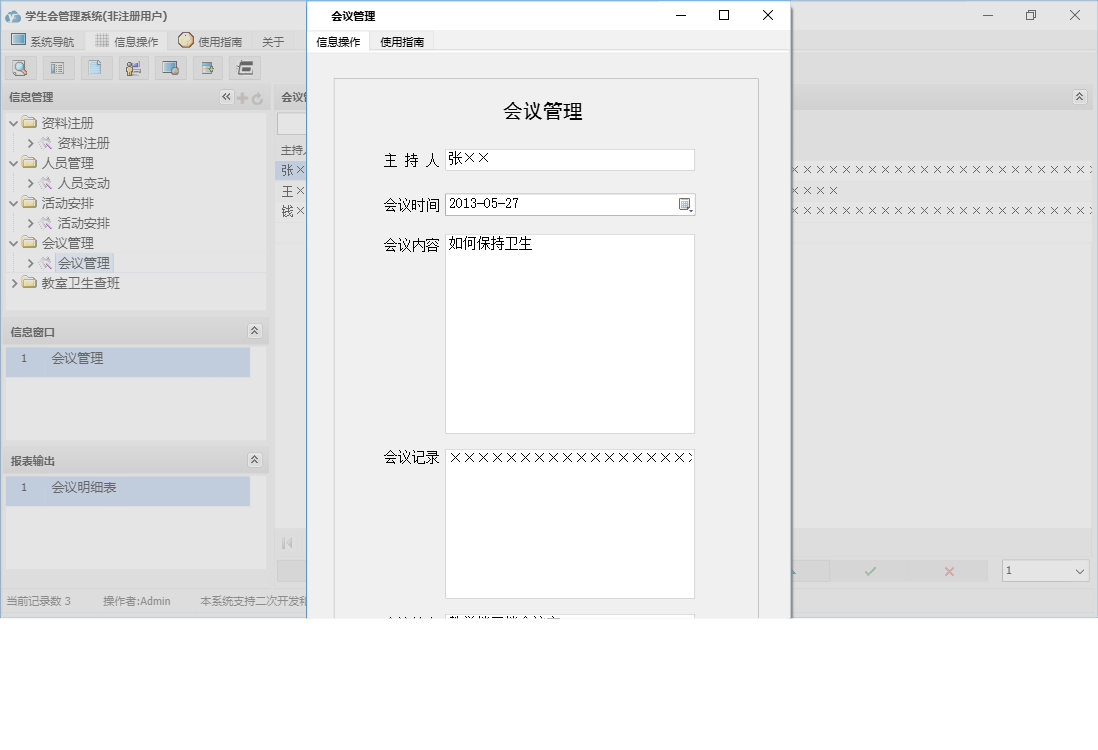Screen dimensions: 1098x750
Task: Click the plus icon beside 信息管理
Action: coord(243,97)
